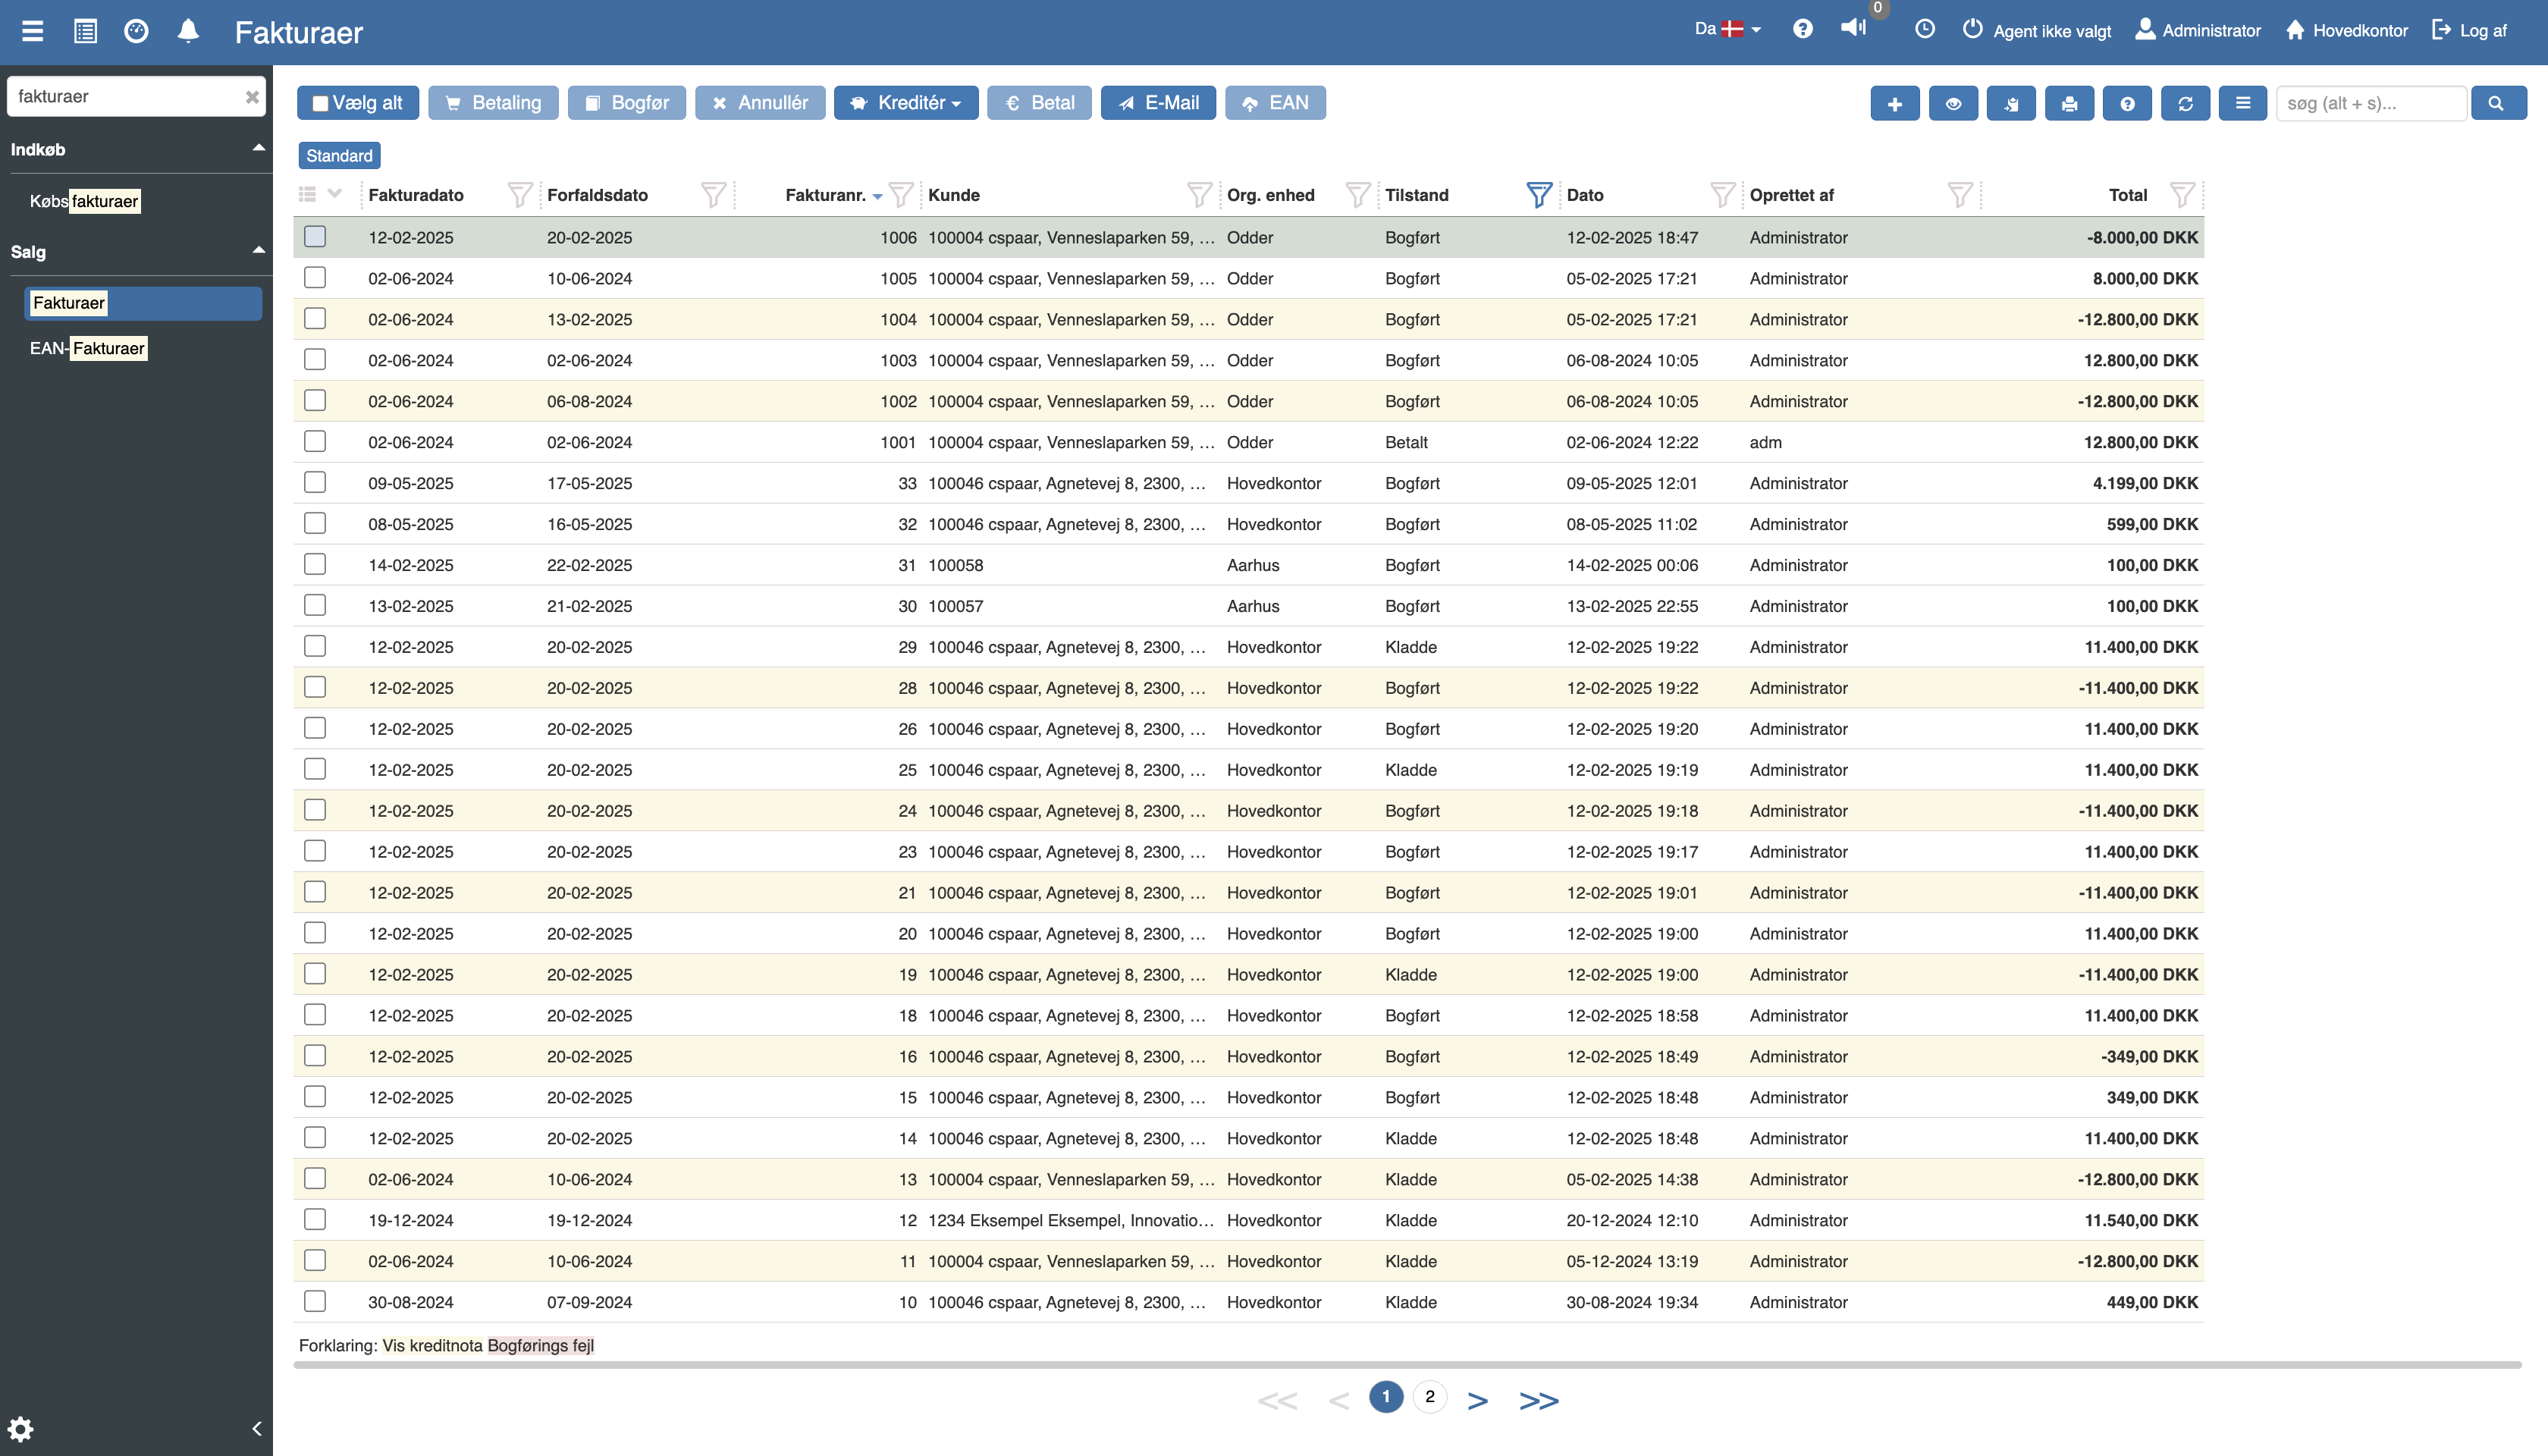
Task: Click the dashboard gauge icon in header
Action: tap(136, 31)
